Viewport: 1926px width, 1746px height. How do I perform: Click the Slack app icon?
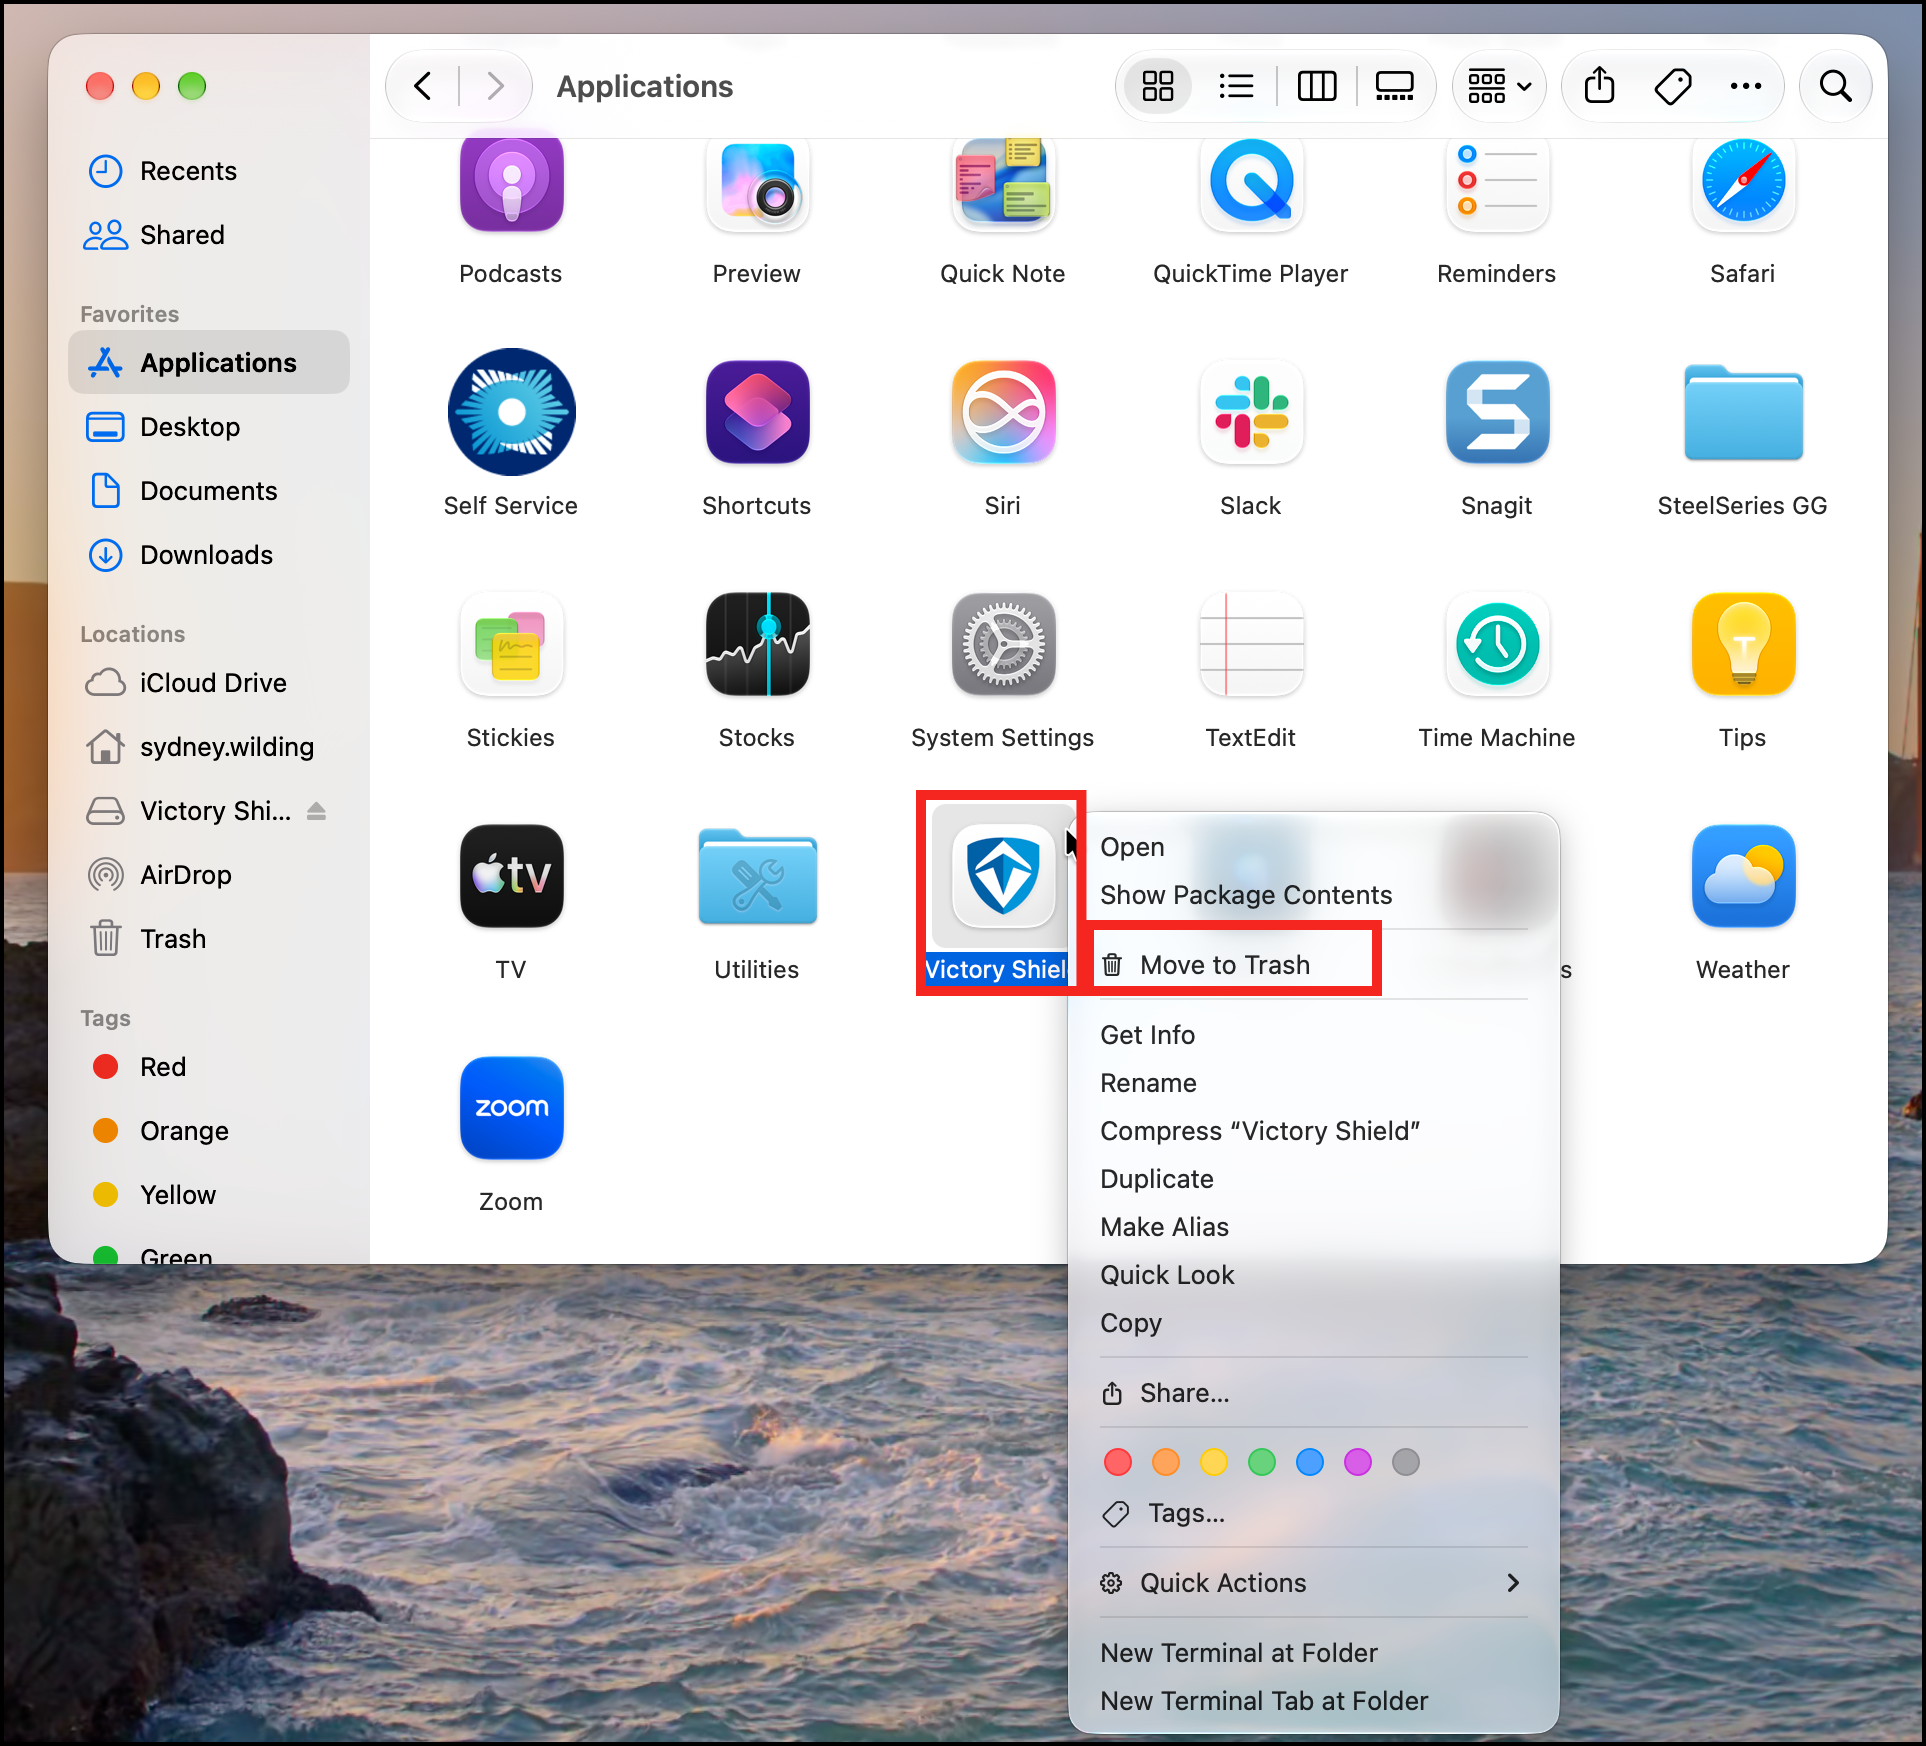tap(1251, 412)
